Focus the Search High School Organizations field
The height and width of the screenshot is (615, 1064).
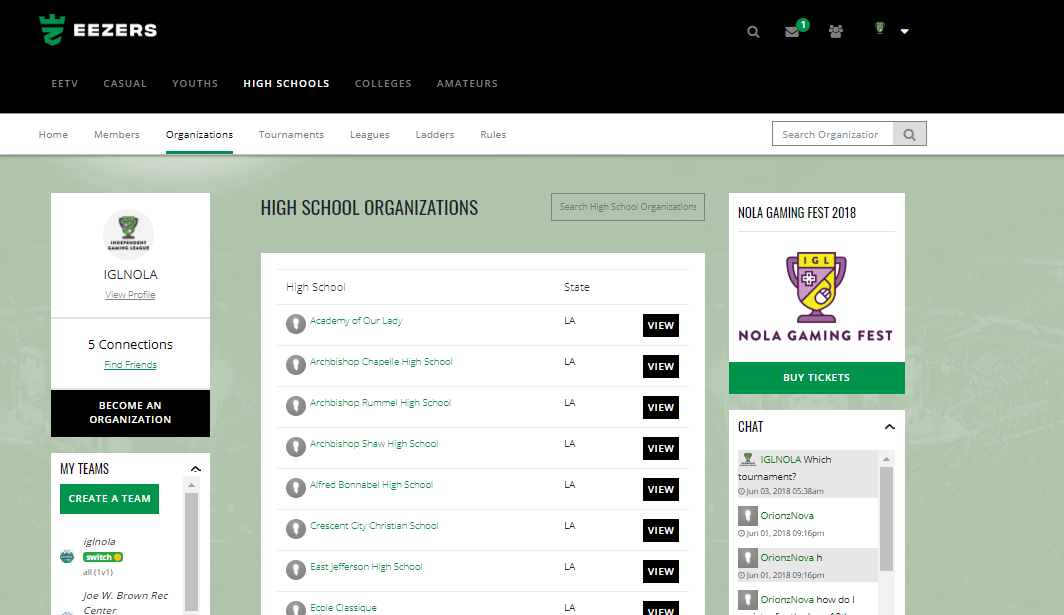click(628, 207)
